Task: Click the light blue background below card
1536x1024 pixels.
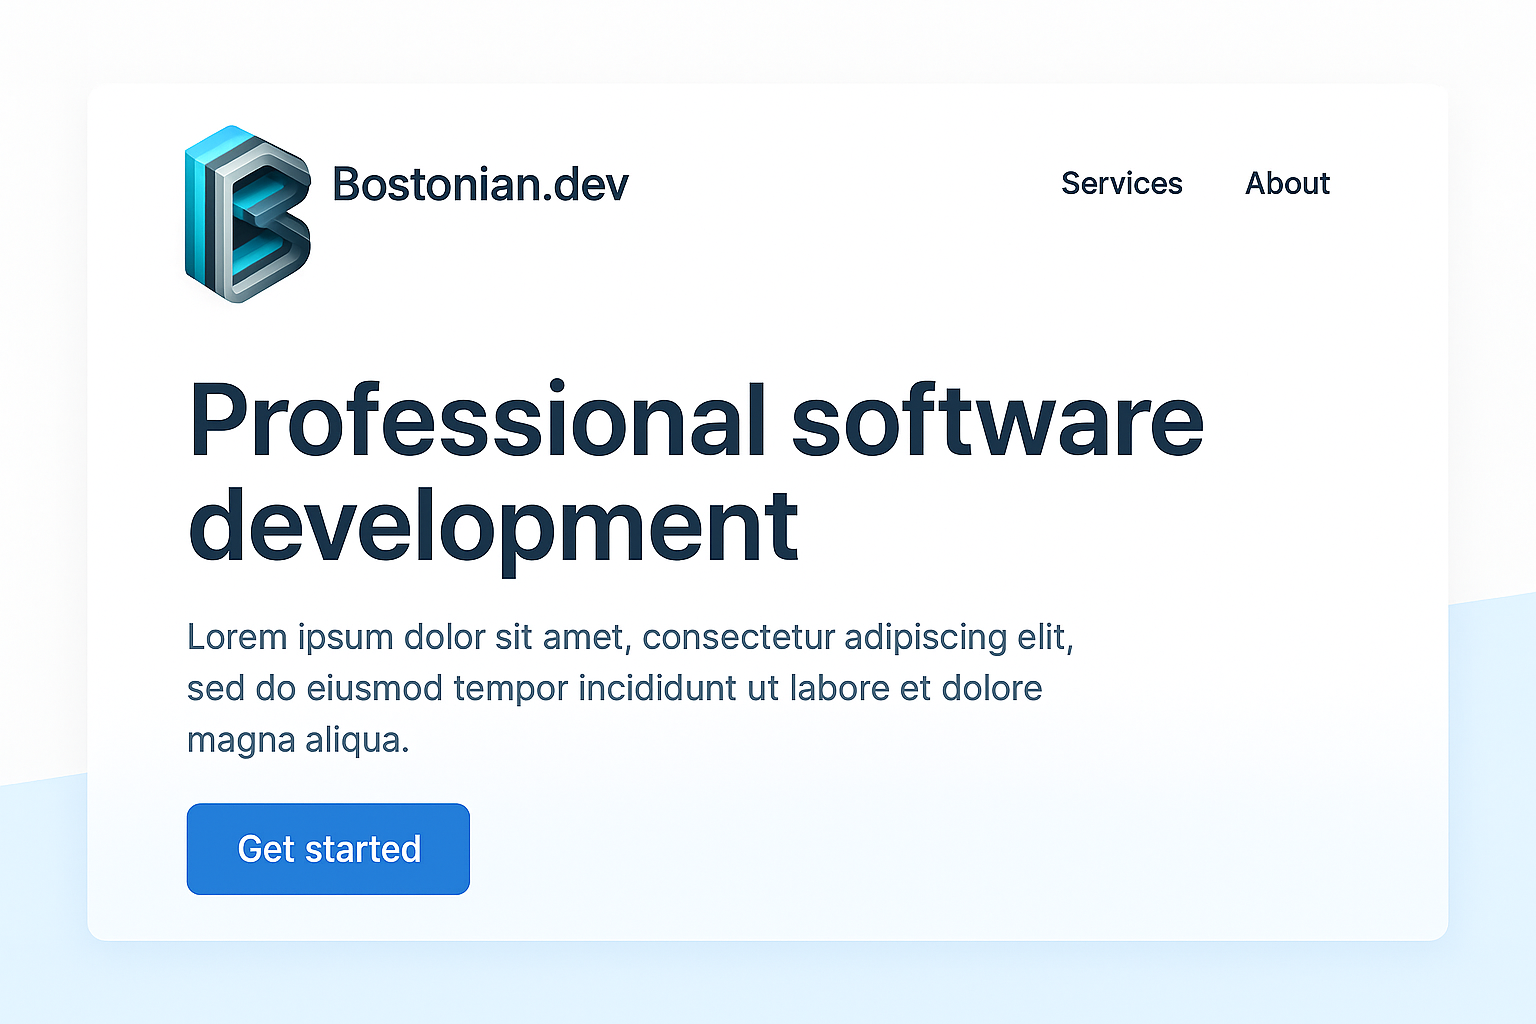Action: (x=768, y=985)
